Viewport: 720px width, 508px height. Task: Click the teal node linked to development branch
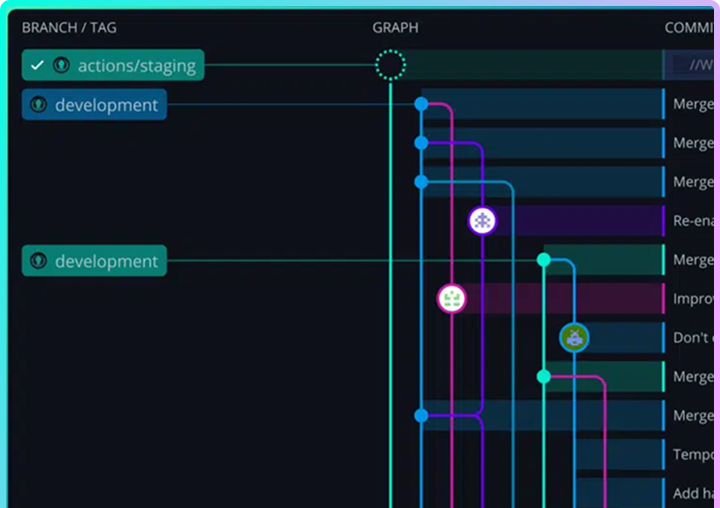point(544,260)
